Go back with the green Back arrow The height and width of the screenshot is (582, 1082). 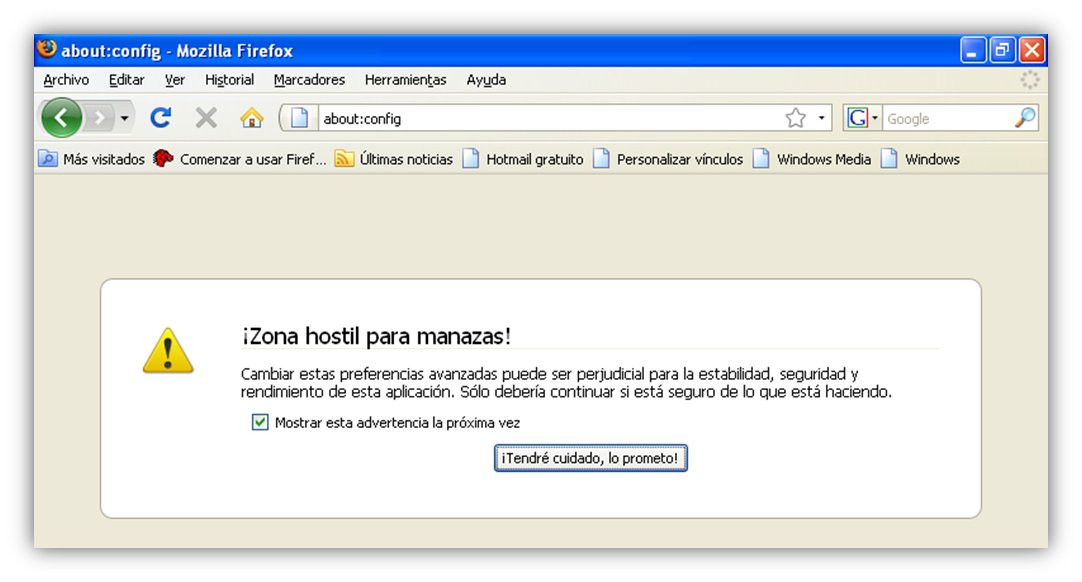tap(61, 118)
